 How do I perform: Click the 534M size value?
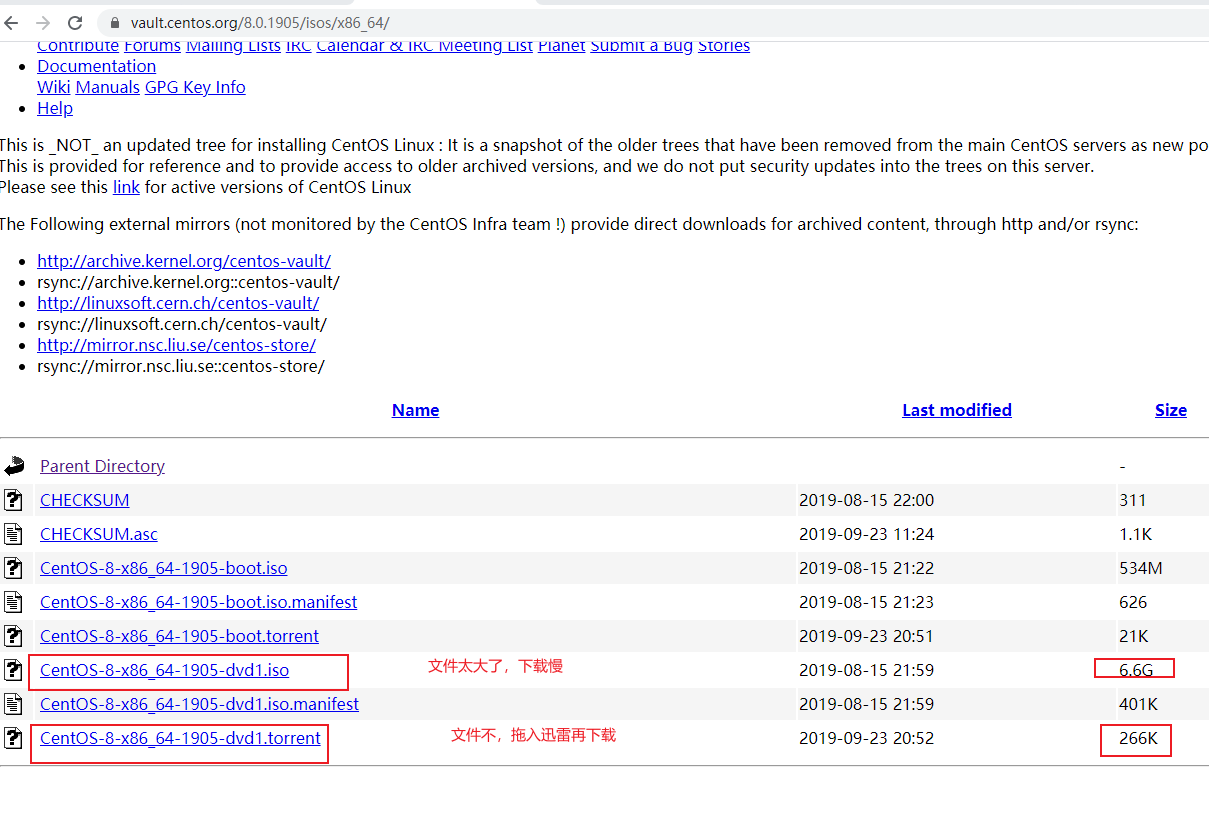click(1141, 568)
